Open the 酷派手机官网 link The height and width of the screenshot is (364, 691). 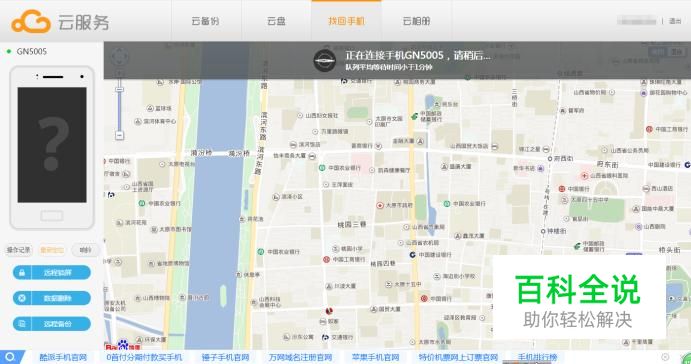(63, 357)
